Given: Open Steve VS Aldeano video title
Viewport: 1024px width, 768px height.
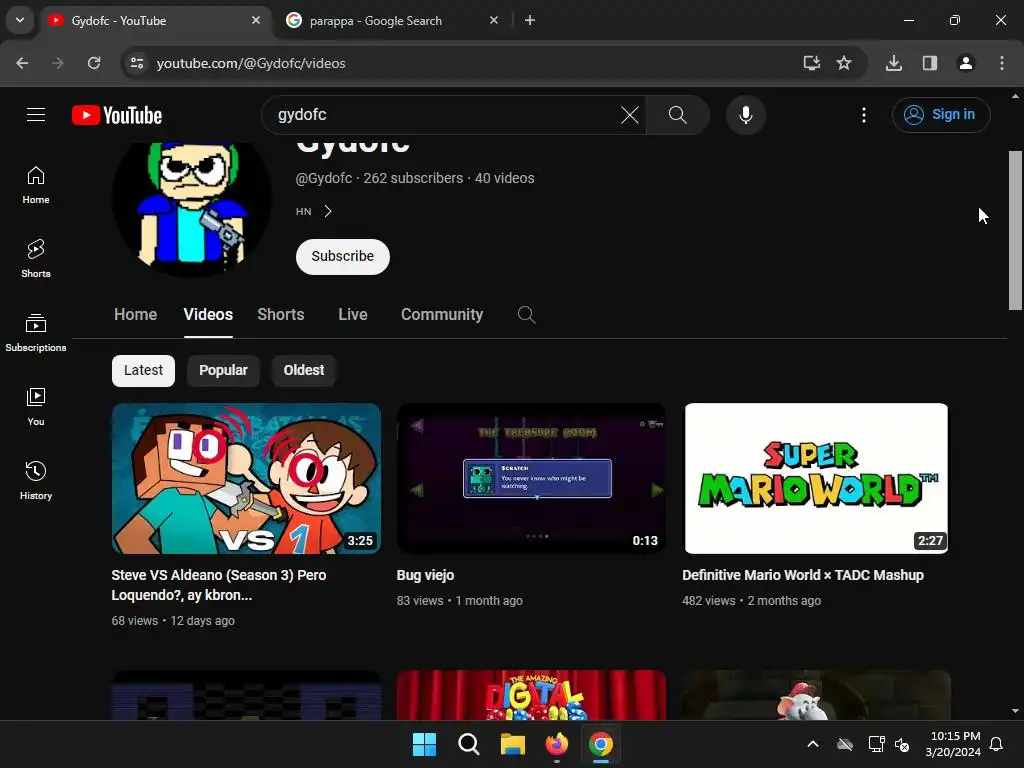Looking at the screenshot, I should click(x=219, y=585).
